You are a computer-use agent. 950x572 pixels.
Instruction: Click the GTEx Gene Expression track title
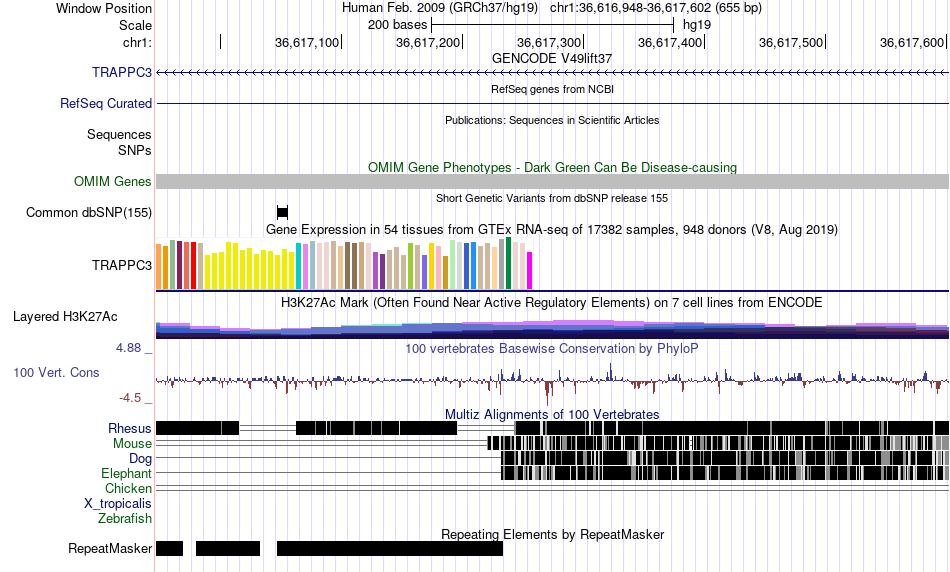coord(552,230)
